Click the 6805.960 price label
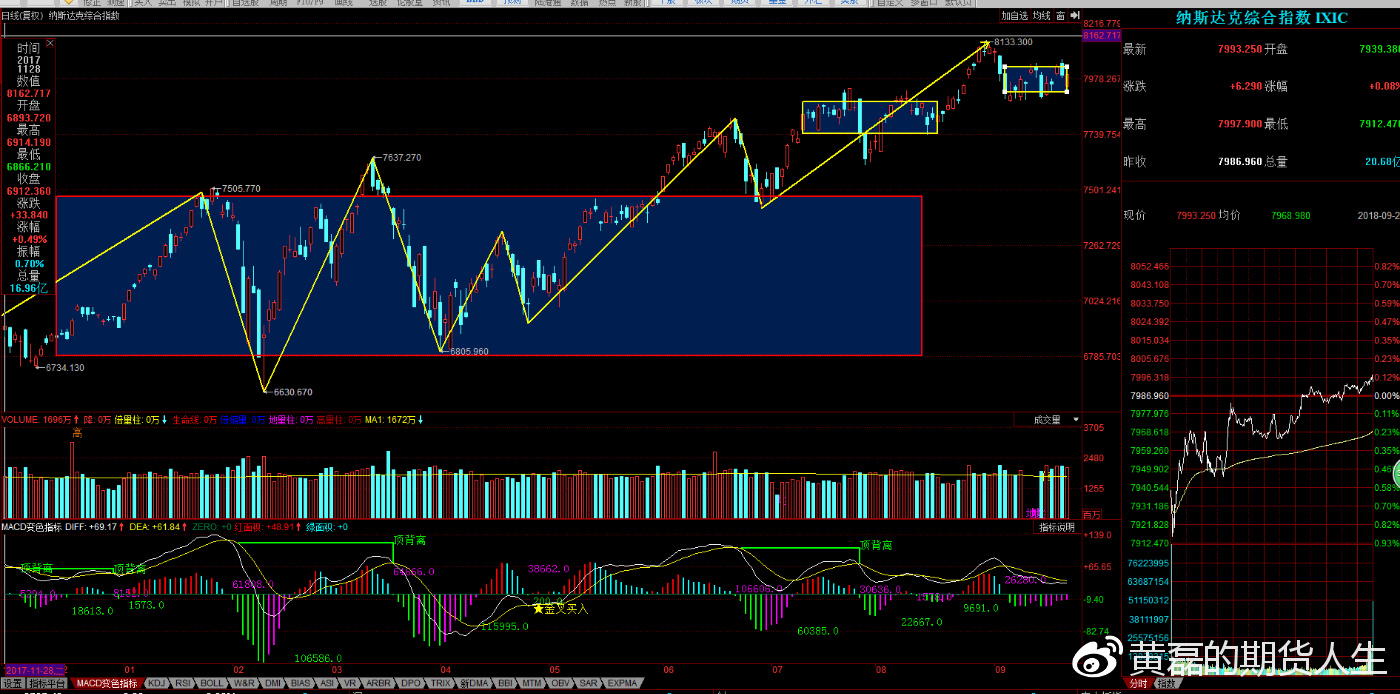The width and height of the screenshot is (1400, 694). [x=468, y=352]
